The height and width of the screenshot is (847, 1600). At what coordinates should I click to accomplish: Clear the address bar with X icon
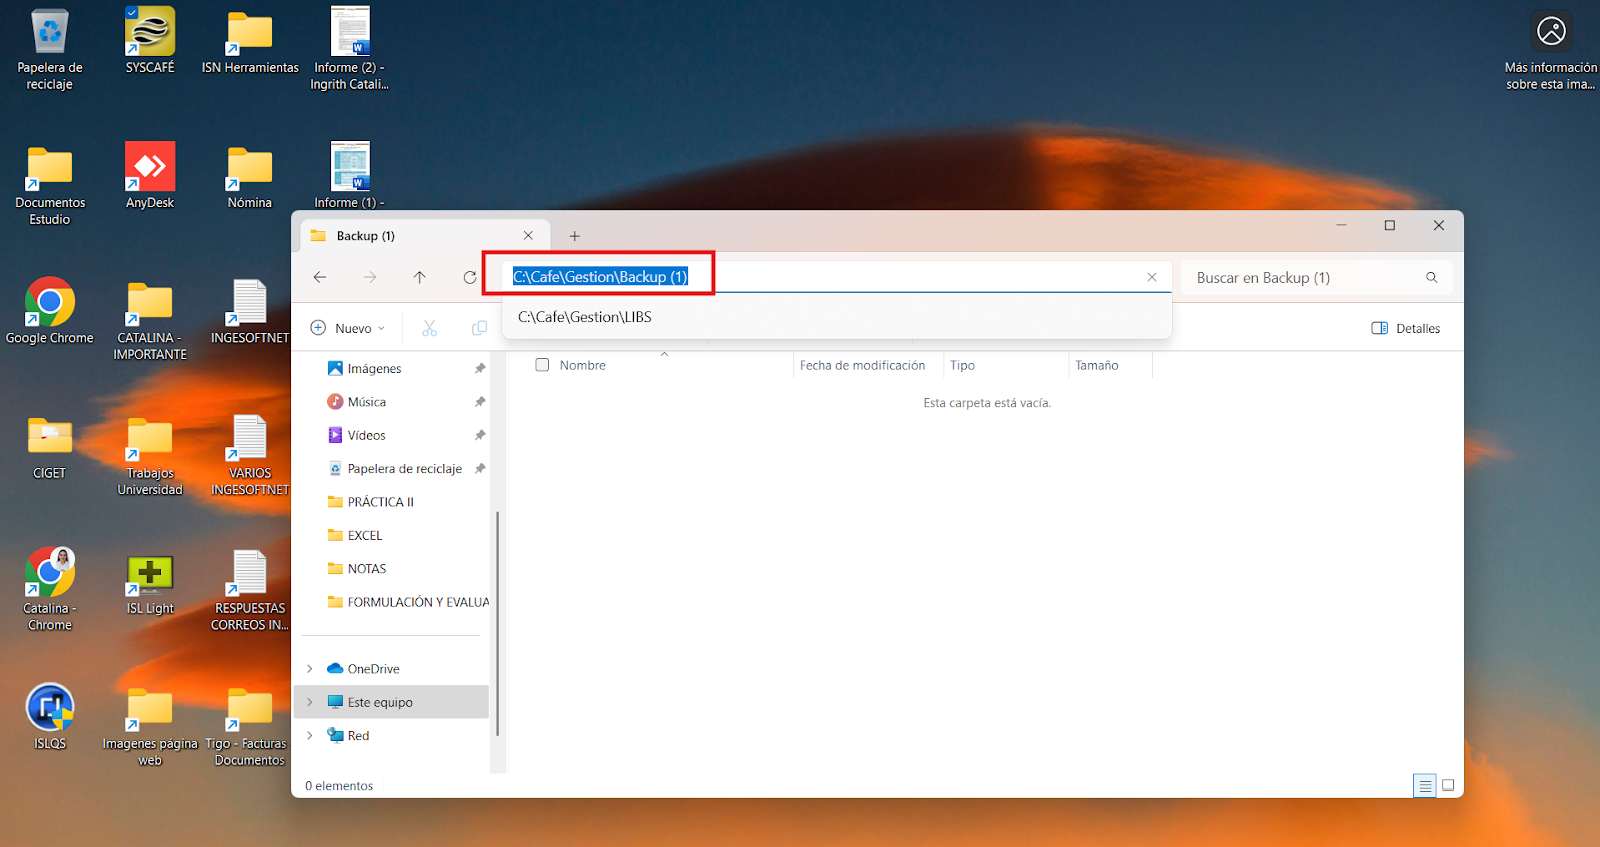(x=1152, y=277)
